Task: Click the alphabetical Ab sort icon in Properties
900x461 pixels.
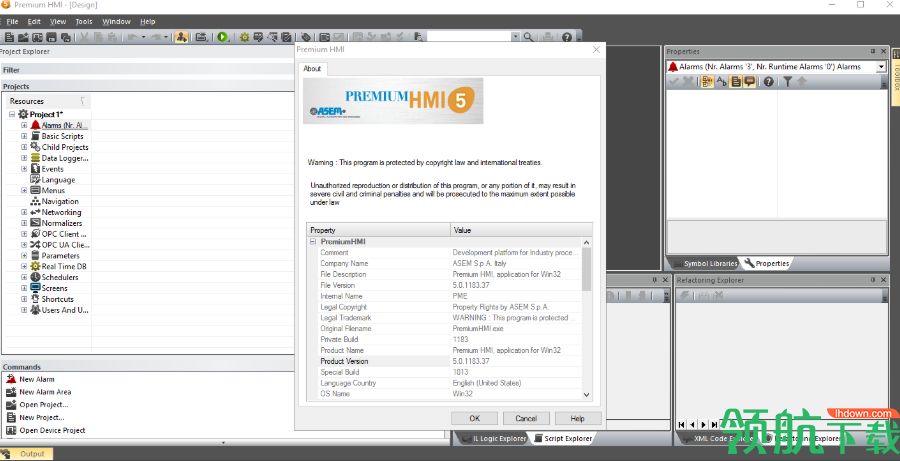Action: [x=721, y=82]
